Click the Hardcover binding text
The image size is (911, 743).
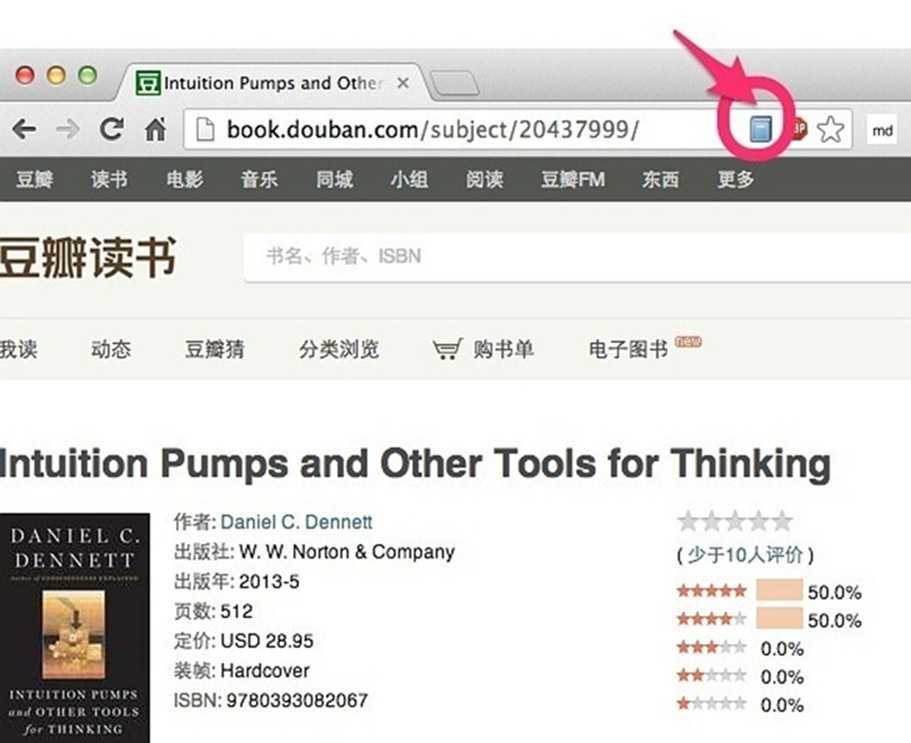[x=266, y=671]
